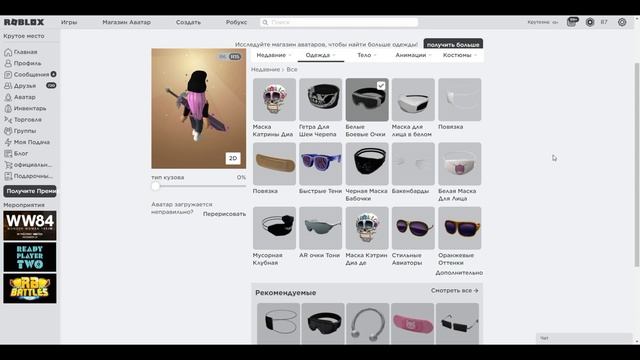Expand the Костюмы dropdown tab
The image size is (640, 360).
click(460, 55)
